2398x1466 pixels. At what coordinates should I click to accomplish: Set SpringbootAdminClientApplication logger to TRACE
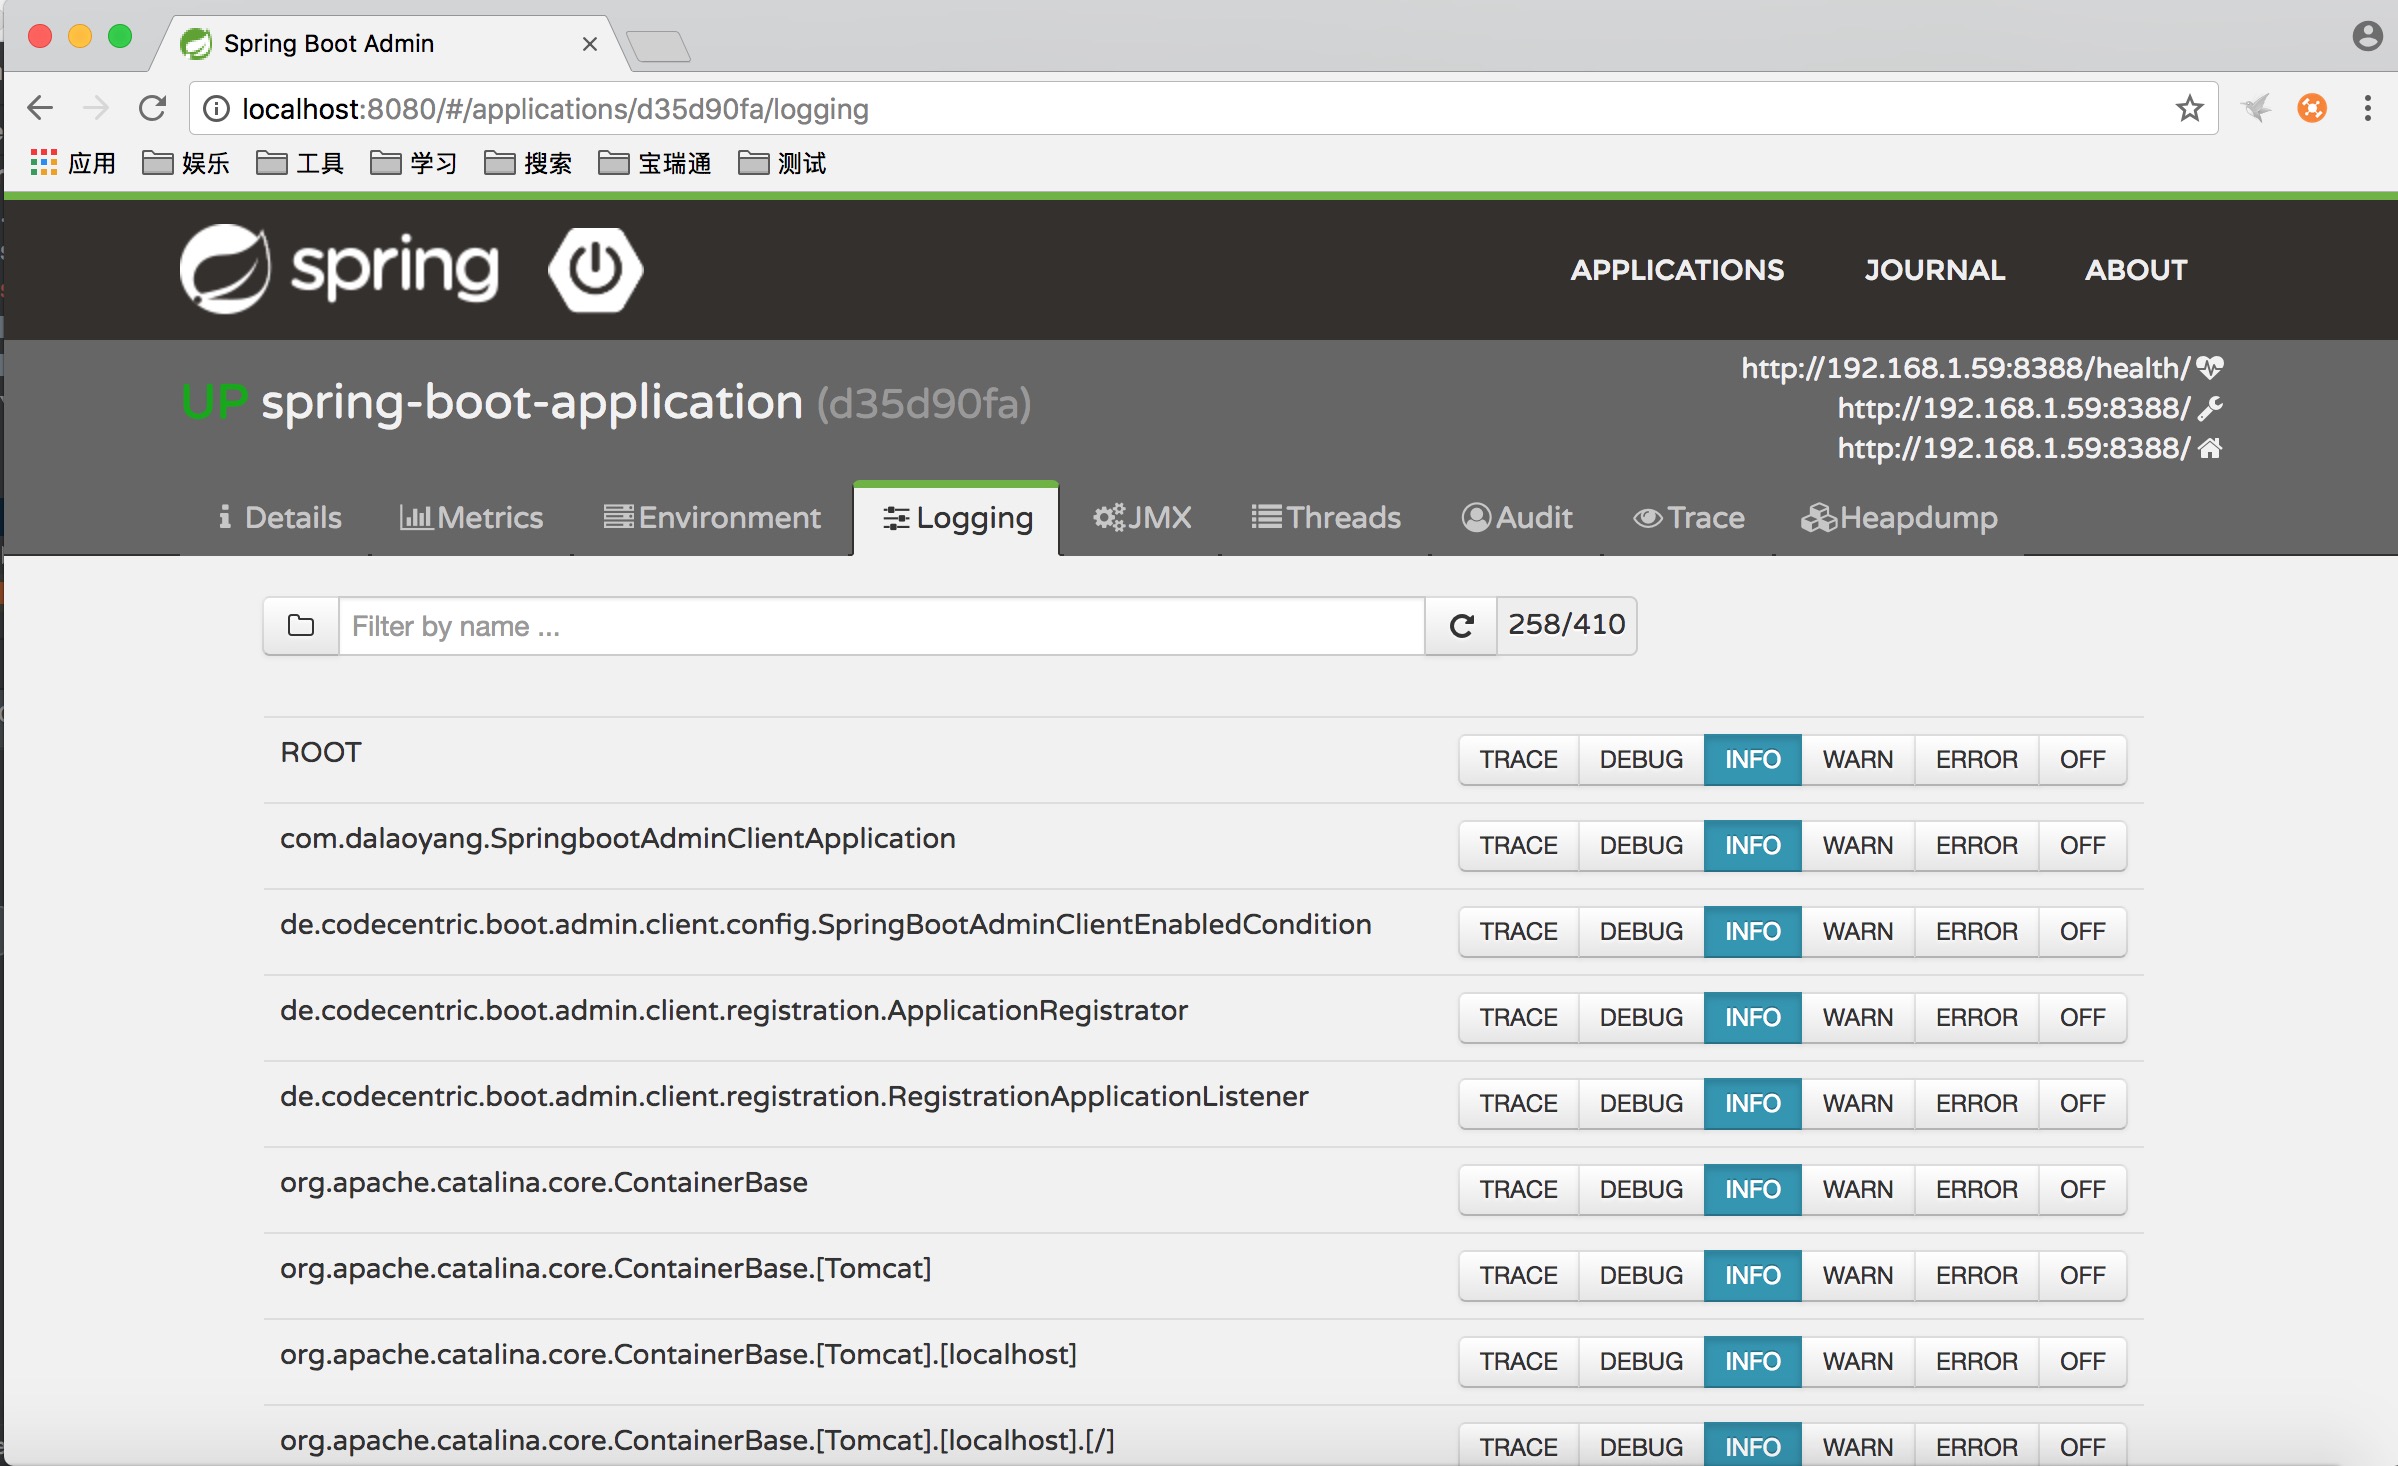pyautogui.click(x=1518, y=846)
